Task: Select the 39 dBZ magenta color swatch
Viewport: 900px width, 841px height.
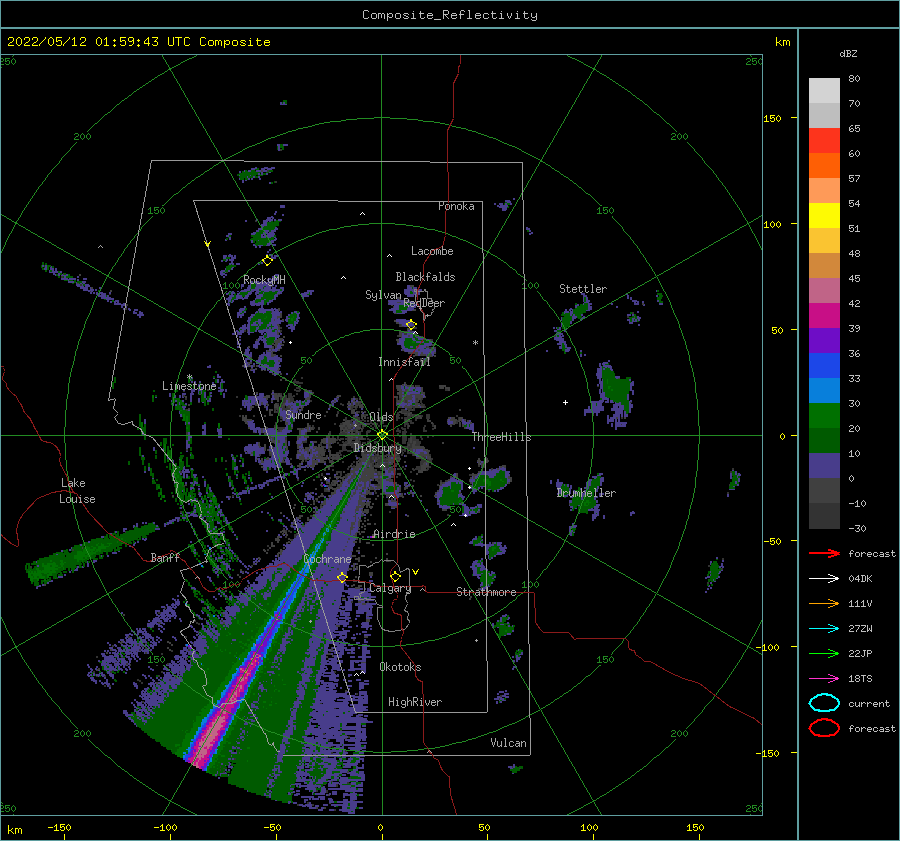Action: (x=824, y=316)
